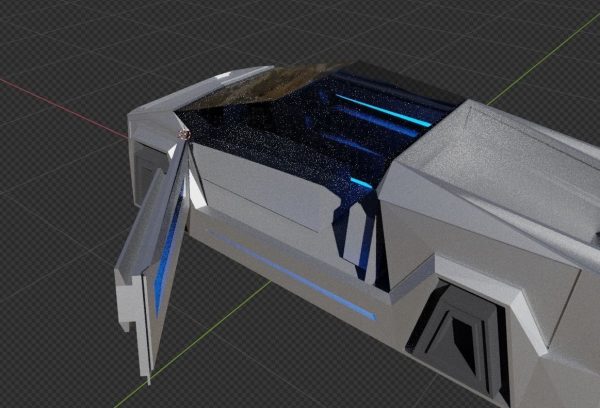Select the silver seat back in the cabin
Image resolution: width=600 pixels, height=408 pixels.
357,235
